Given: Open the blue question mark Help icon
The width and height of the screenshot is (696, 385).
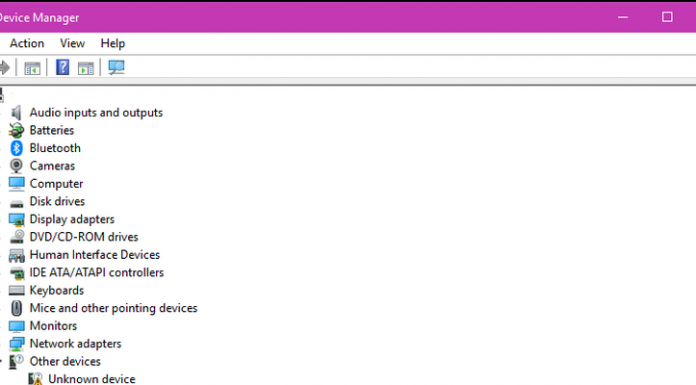Looking at the screenshot, I should click(63, 67).
